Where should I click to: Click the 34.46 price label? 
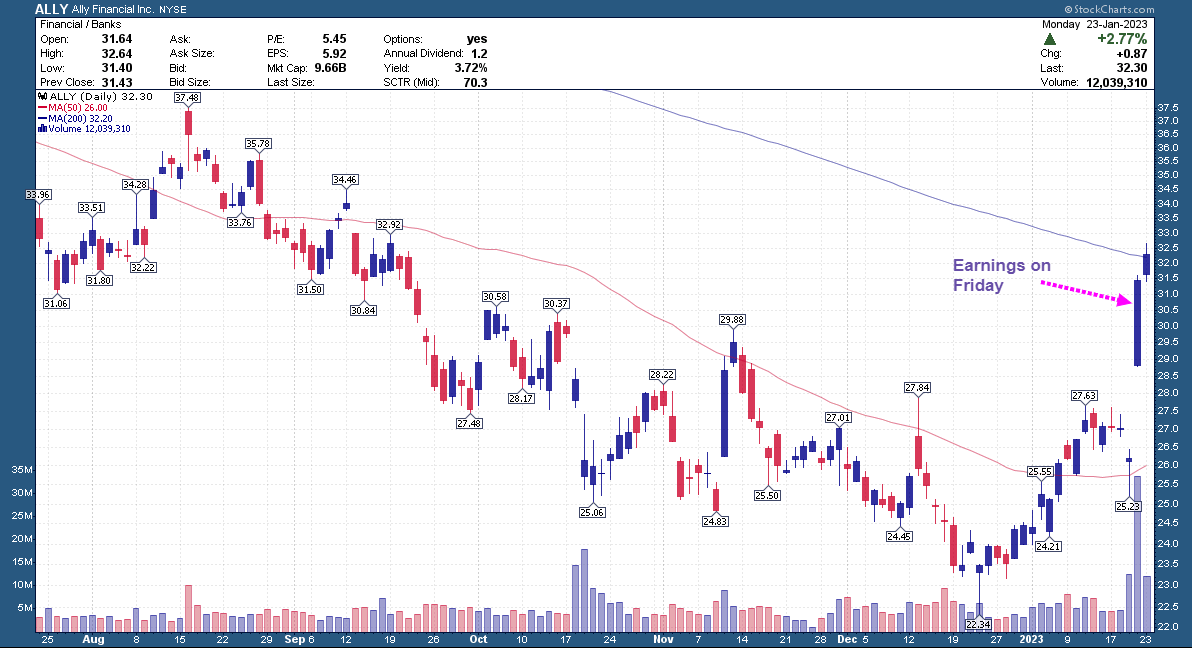point(345,179)
